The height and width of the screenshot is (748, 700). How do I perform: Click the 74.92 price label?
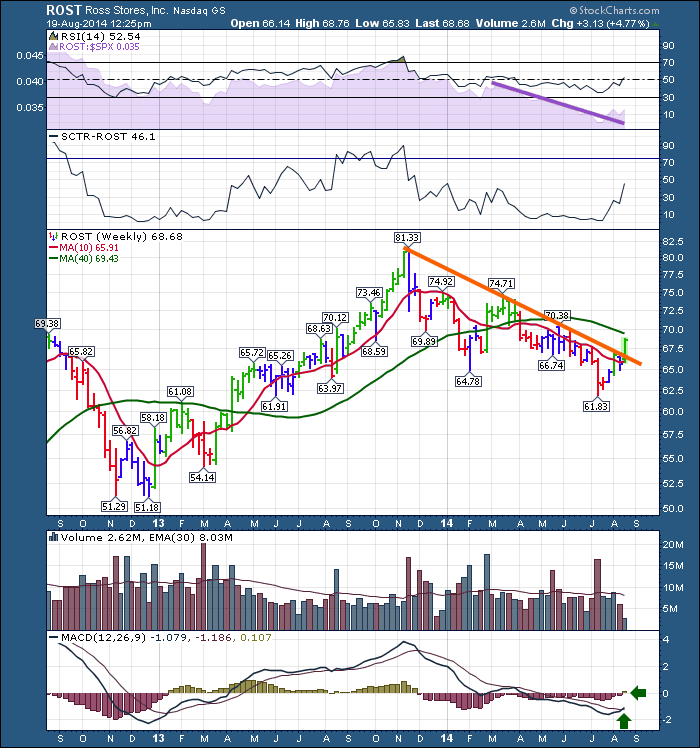440,281
